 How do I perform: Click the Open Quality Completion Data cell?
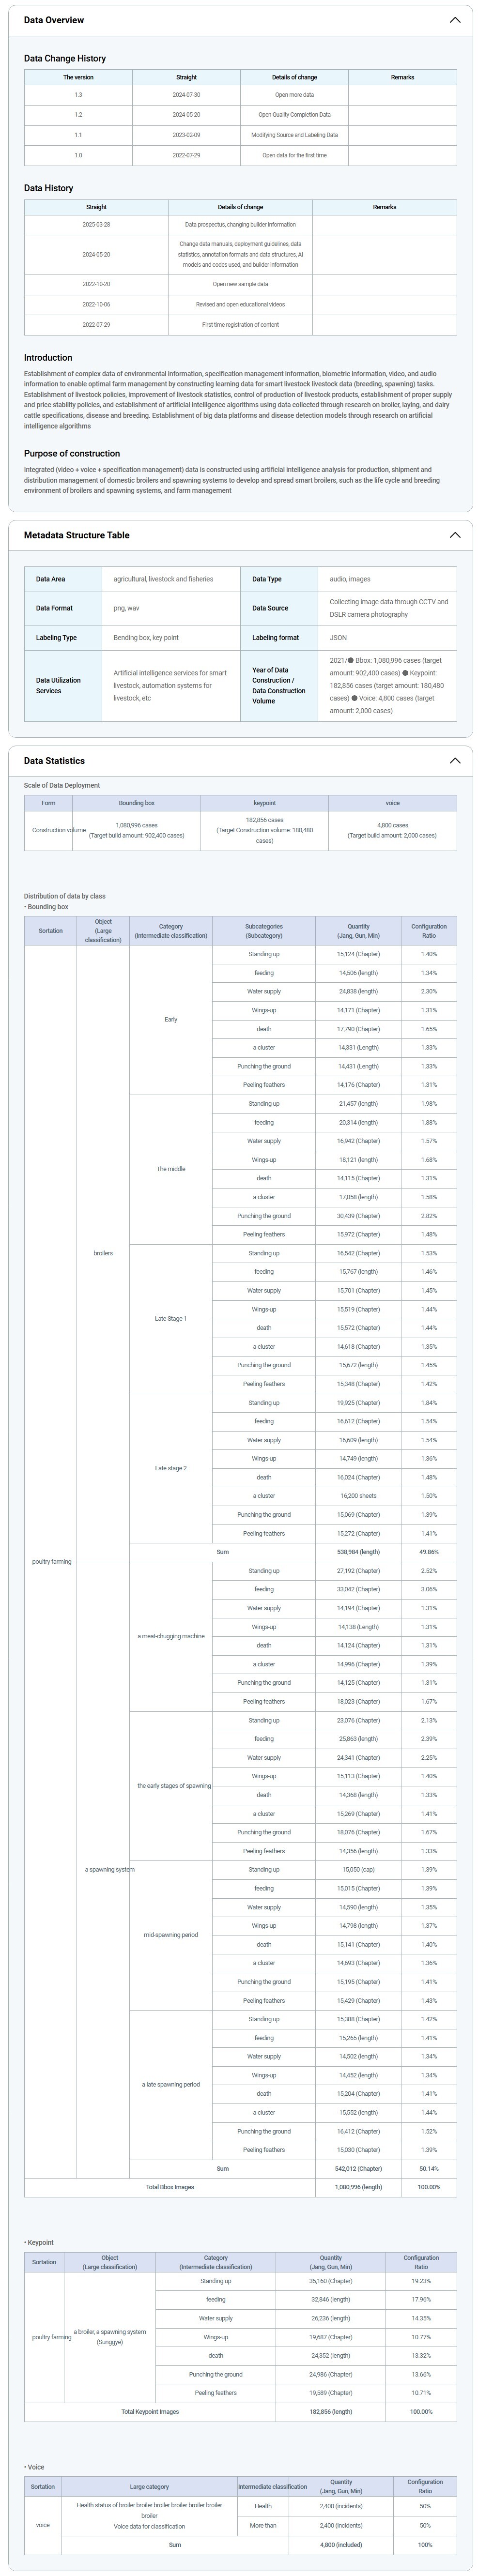pos(294,115)
